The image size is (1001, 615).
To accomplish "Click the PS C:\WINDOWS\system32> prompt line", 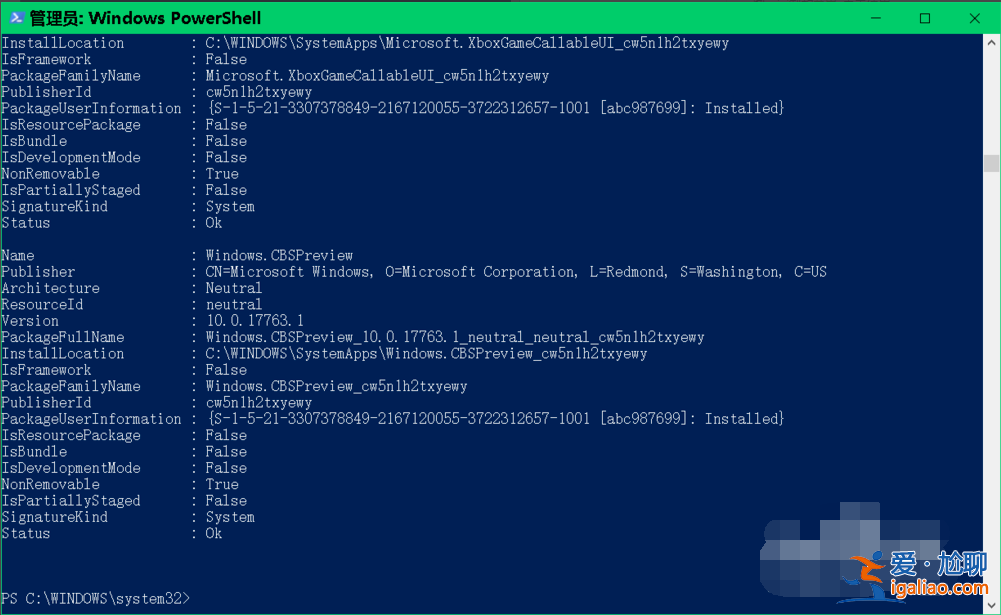I will 95,598.
